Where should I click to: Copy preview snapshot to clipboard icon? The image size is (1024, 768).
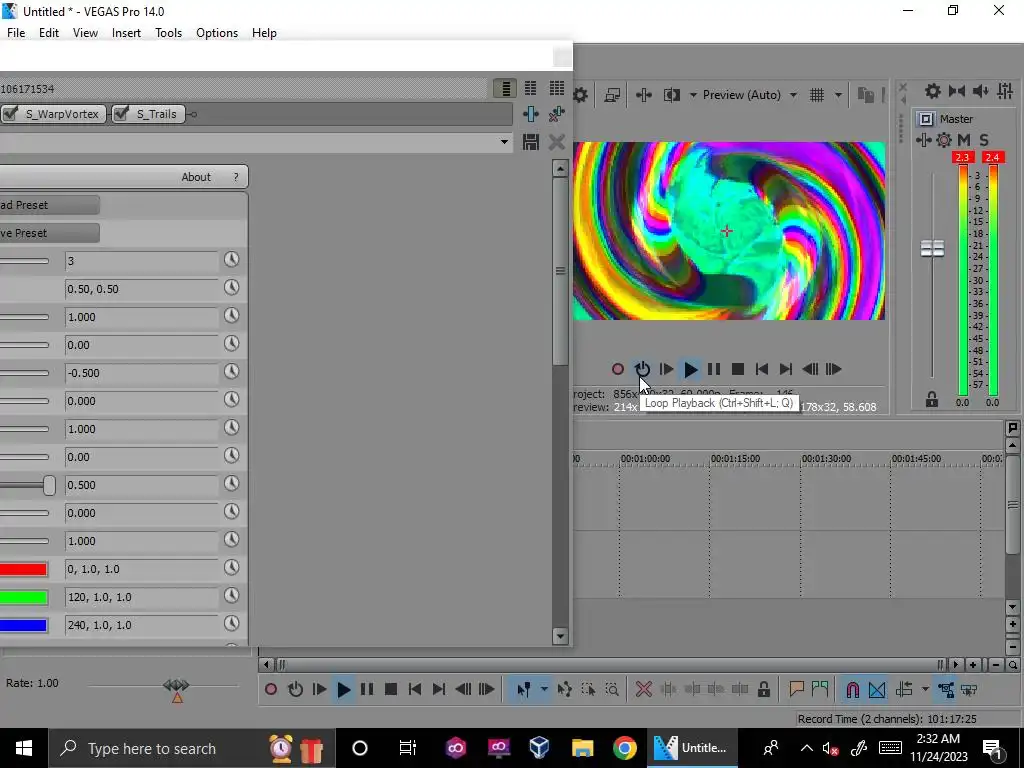866,95
